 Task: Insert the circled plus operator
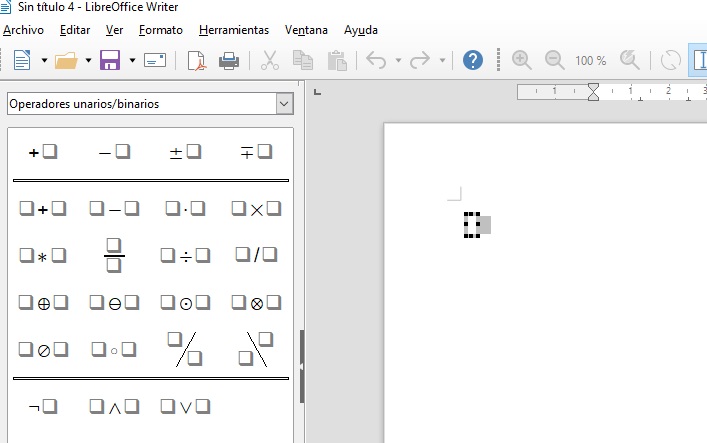43,302
